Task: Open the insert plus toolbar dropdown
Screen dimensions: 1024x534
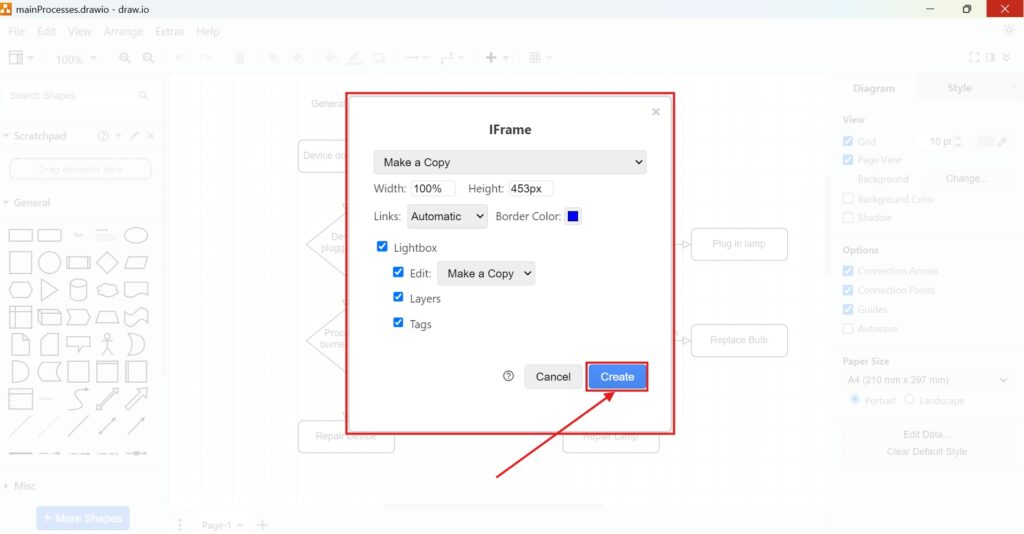Action: pos(496,57)
